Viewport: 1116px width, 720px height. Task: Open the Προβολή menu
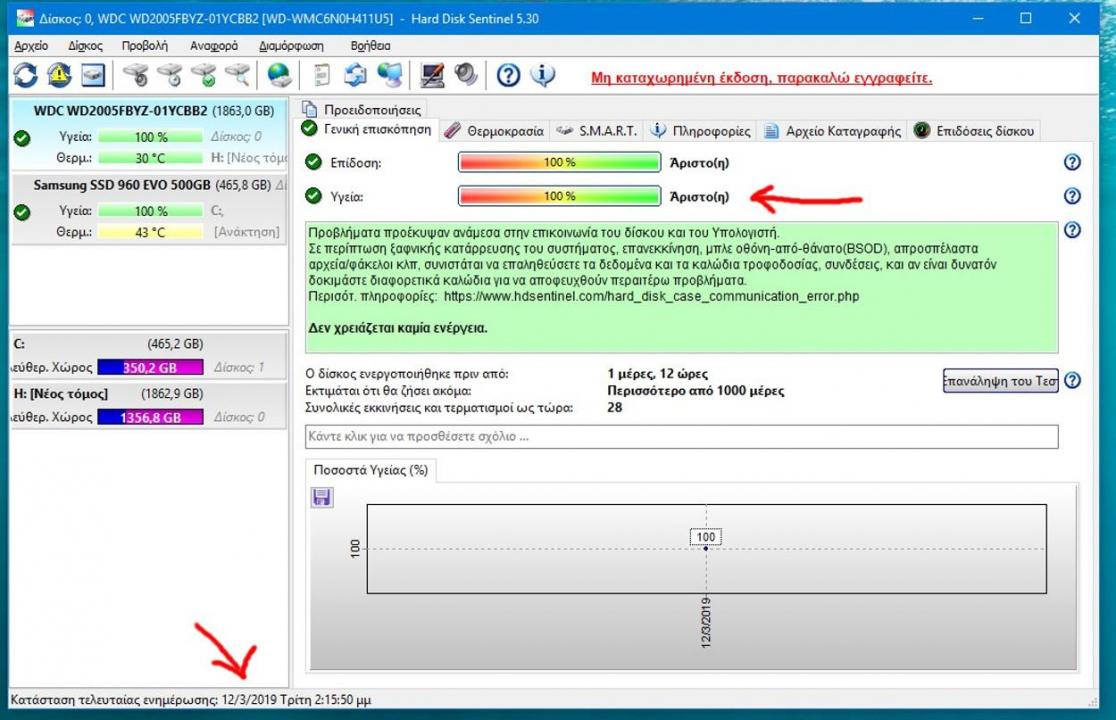pyautogui.click(x=144, y=46)
